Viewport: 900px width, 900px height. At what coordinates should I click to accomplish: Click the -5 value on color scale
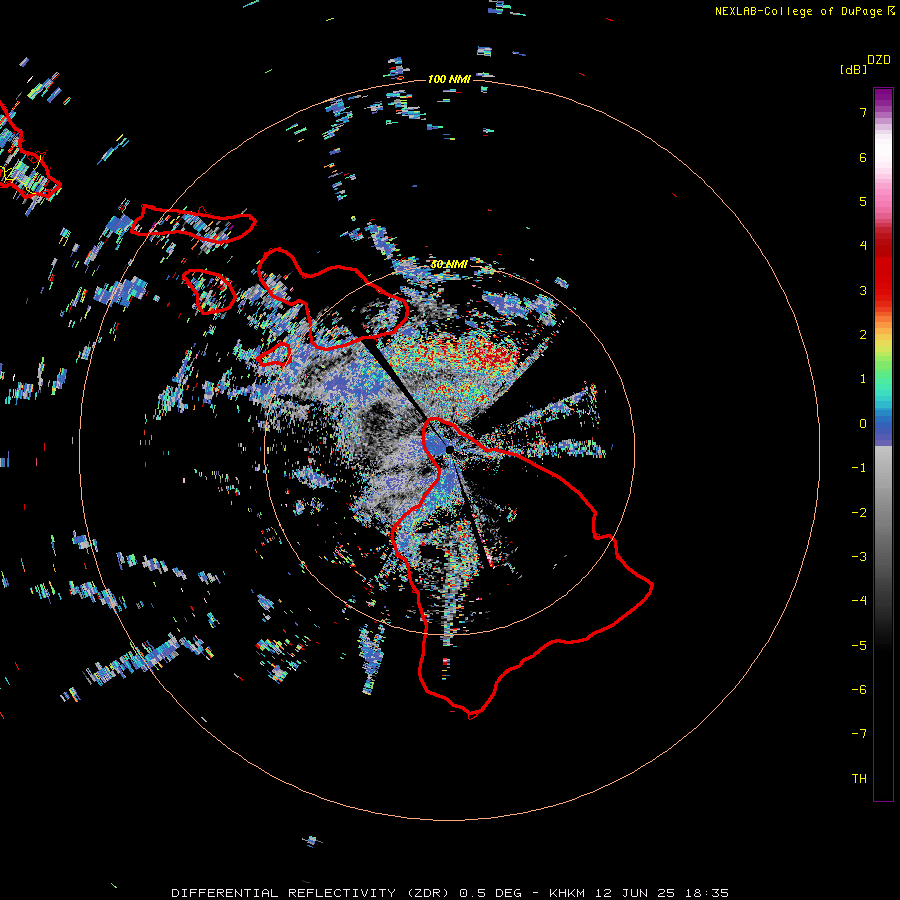coord(859,646)
